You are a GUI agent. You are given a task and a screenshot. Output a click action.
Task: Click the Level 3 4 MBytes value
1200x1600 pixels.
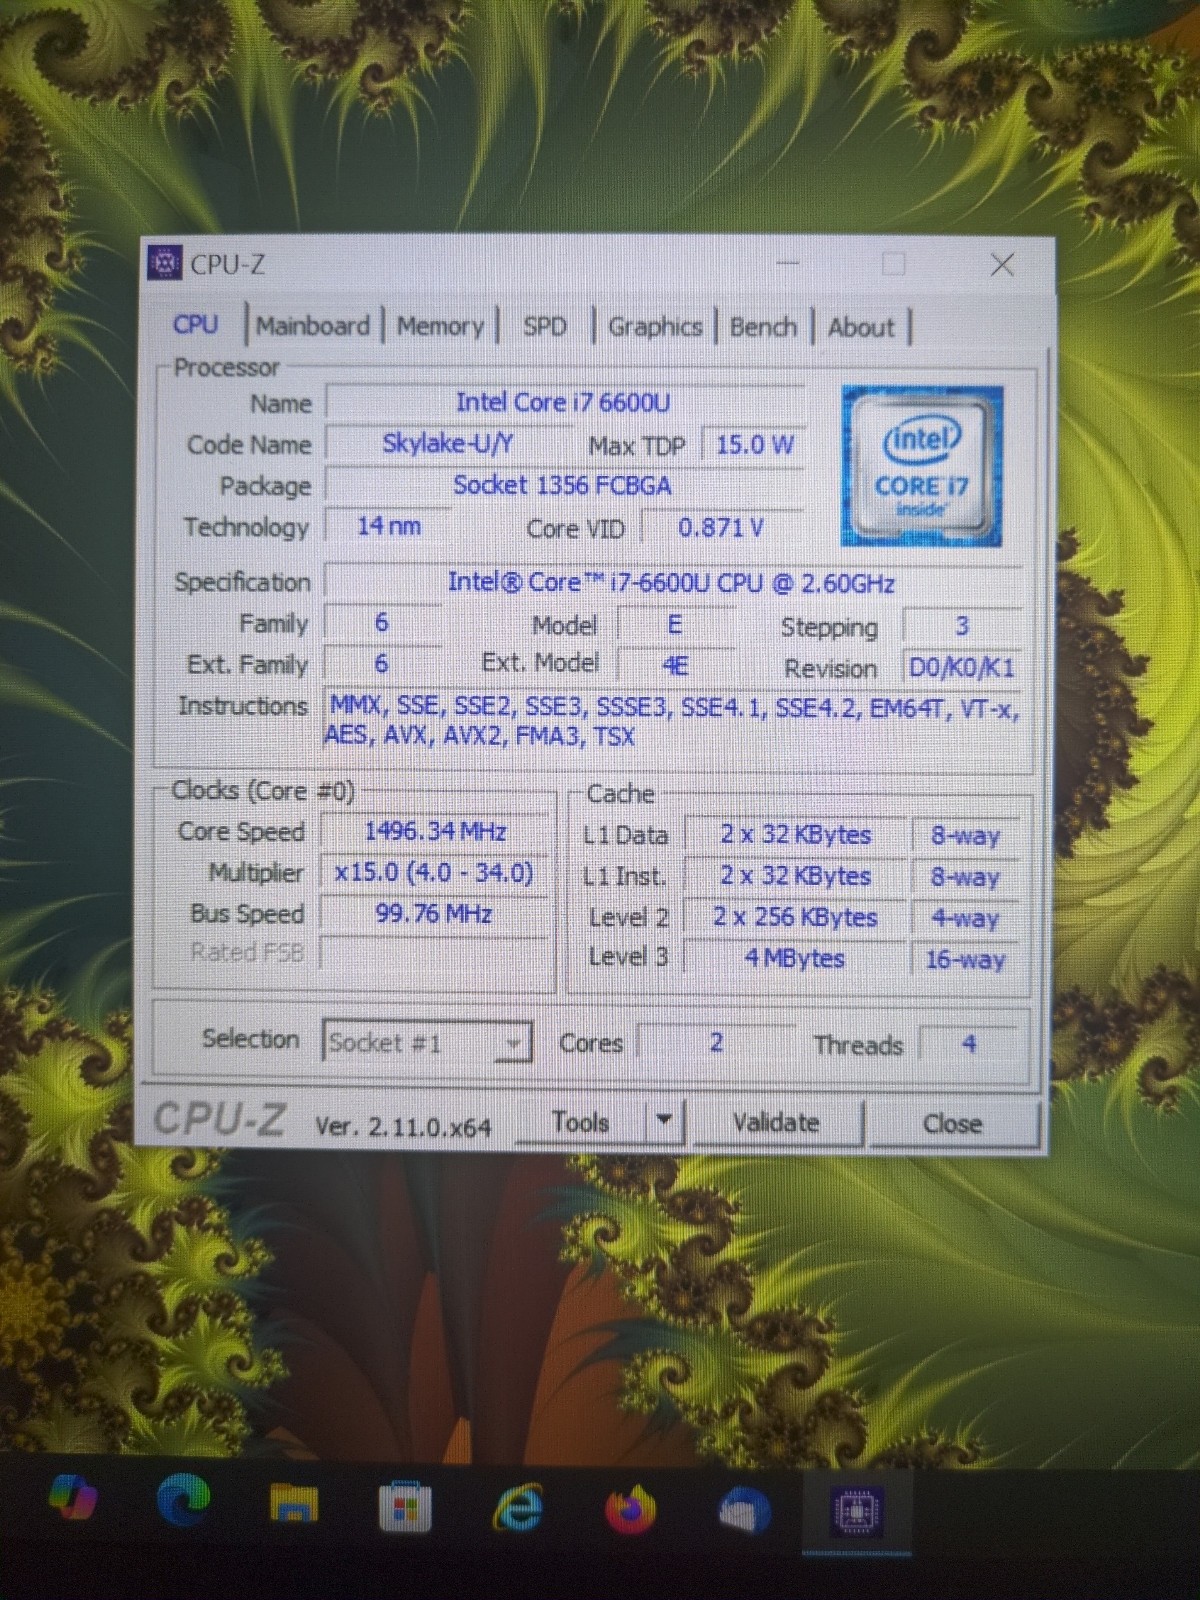[x=796, y=958]
